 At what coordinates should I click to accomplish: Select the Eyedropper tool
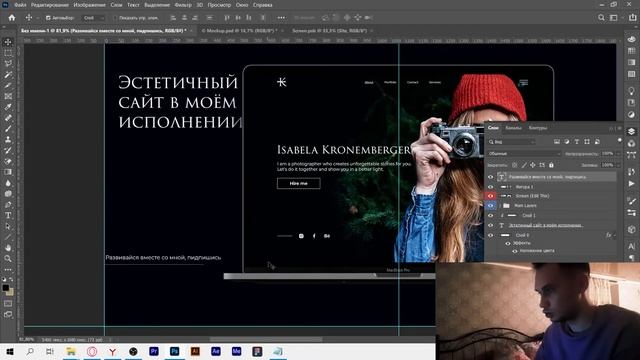point(8,107)
